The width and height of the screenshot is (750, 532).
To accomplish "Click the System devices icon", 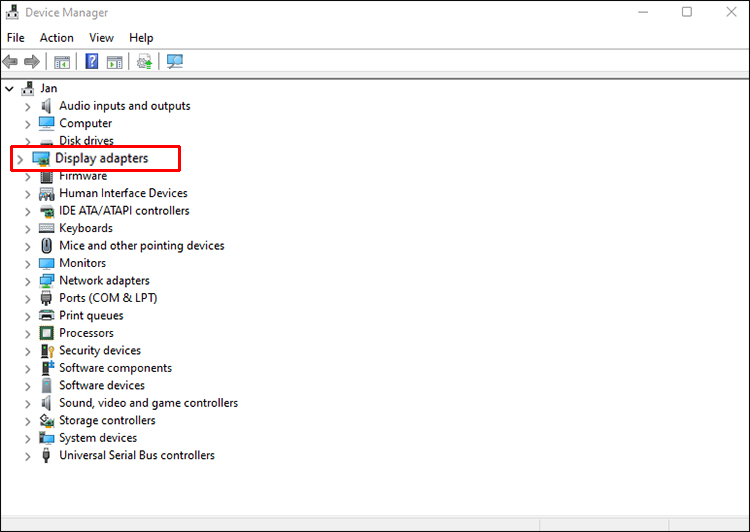I will tap(46, 438).
